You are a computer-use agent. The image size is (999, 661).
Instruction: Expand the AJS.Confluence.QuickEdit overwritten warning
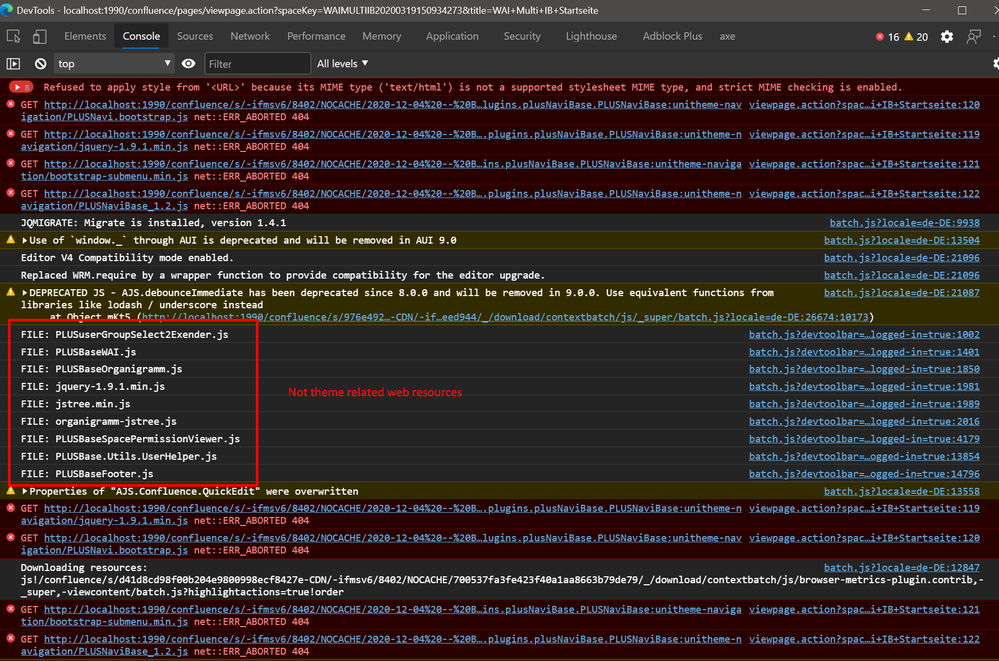coord(25,492)
